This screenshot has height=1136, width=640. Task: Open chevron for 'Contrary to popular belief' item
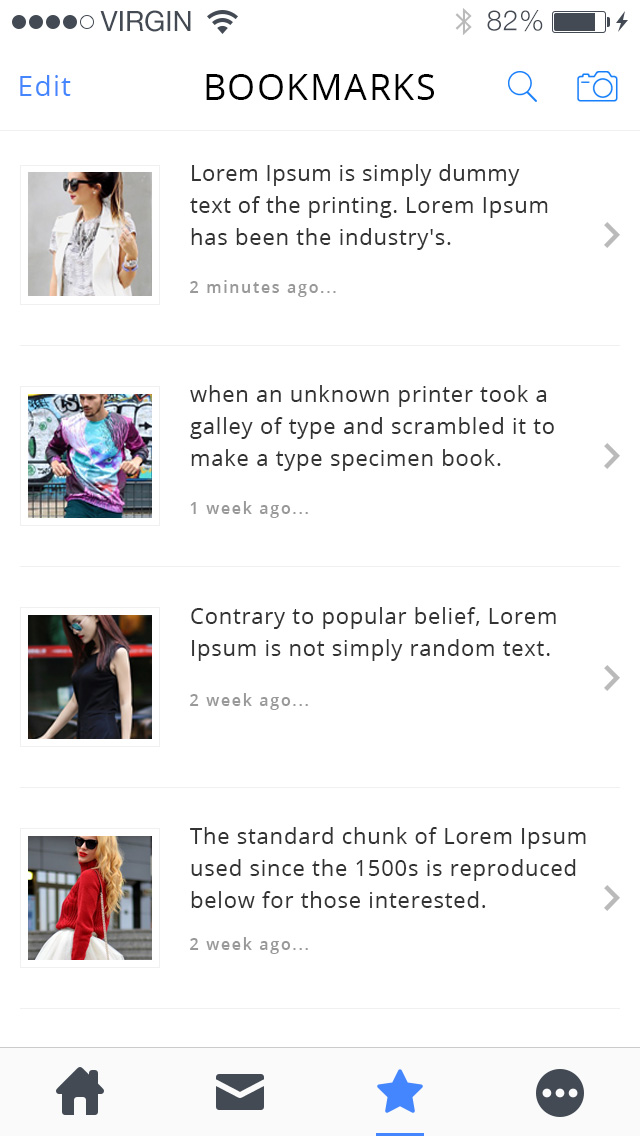point(612,677)
